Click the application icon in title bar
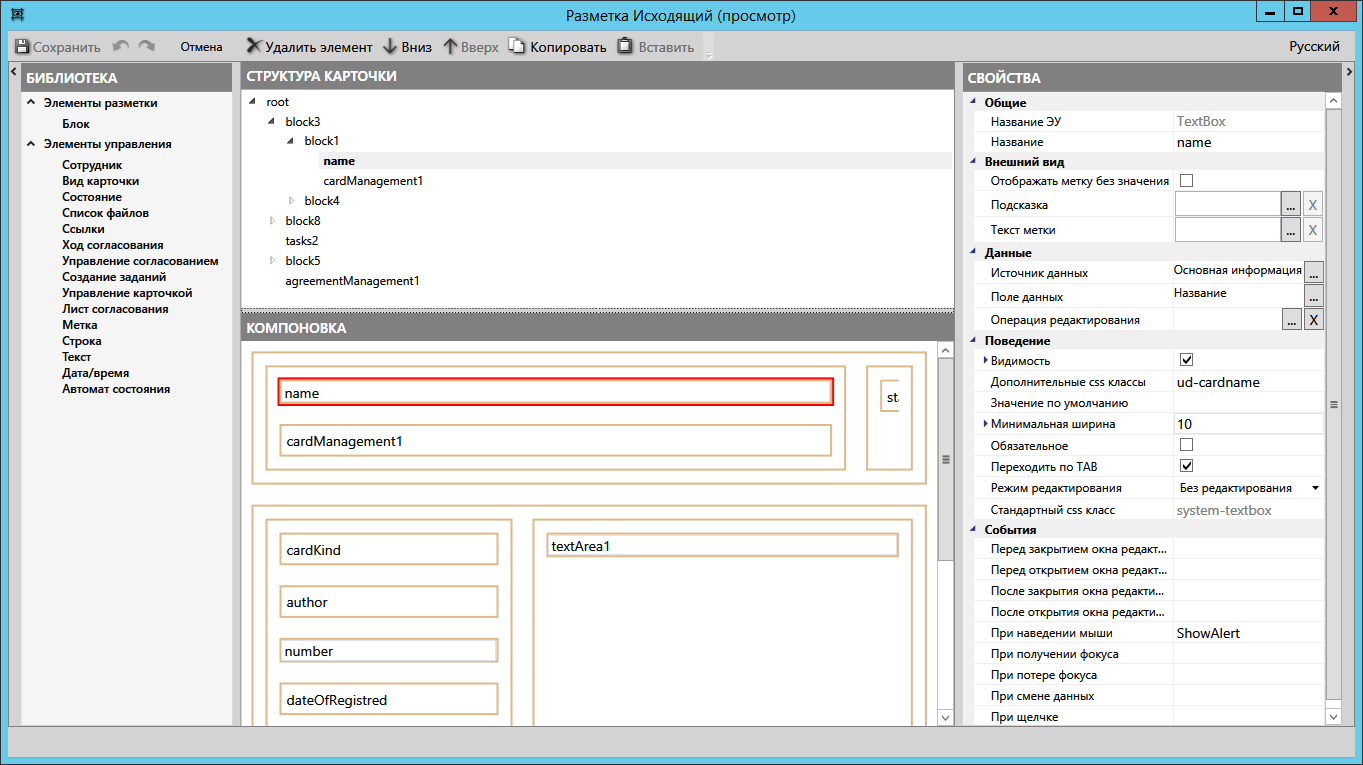 coord(17,15)
